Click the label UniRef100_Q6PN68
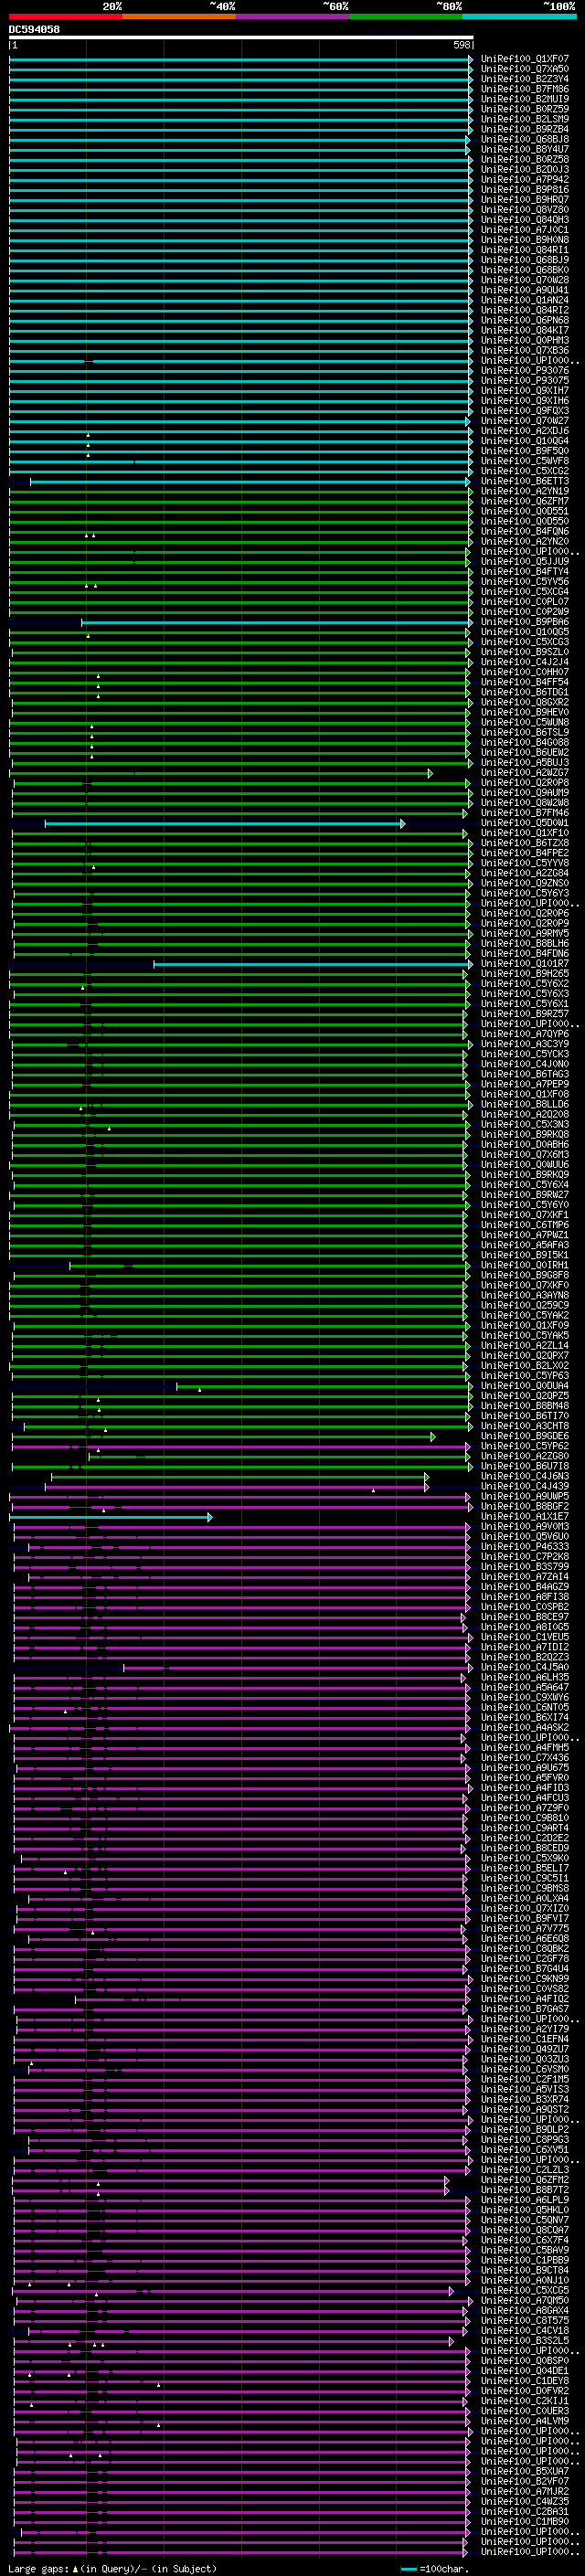This screenshot has width=585, height=2576. click(525, 320)
